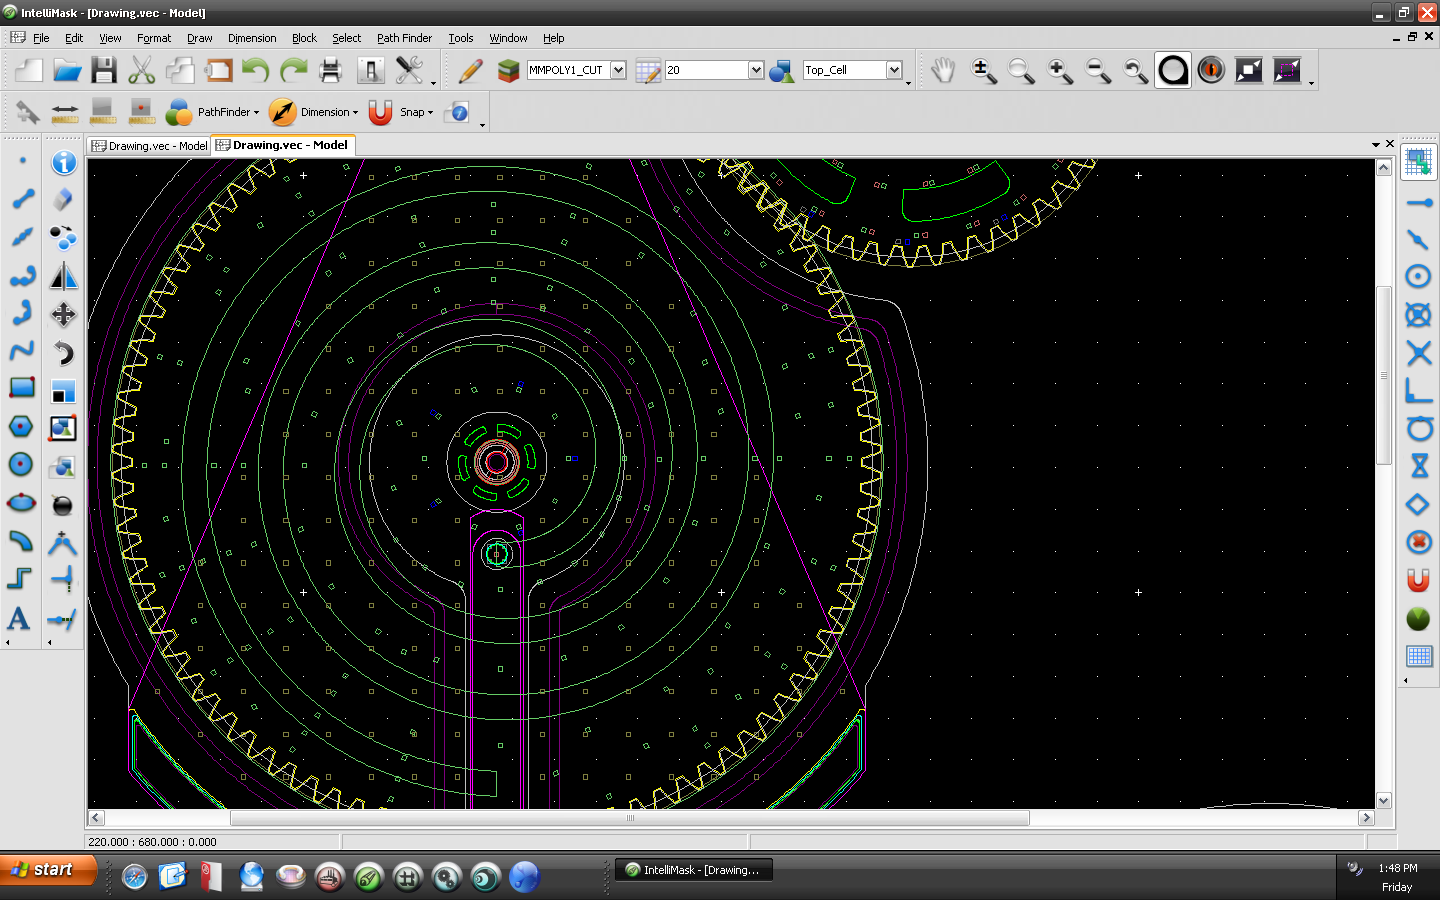This screenshot has height=900, width=1440.
Task: Toggle the red magnet snap icon on right
Action: (x=1418, y=580)
